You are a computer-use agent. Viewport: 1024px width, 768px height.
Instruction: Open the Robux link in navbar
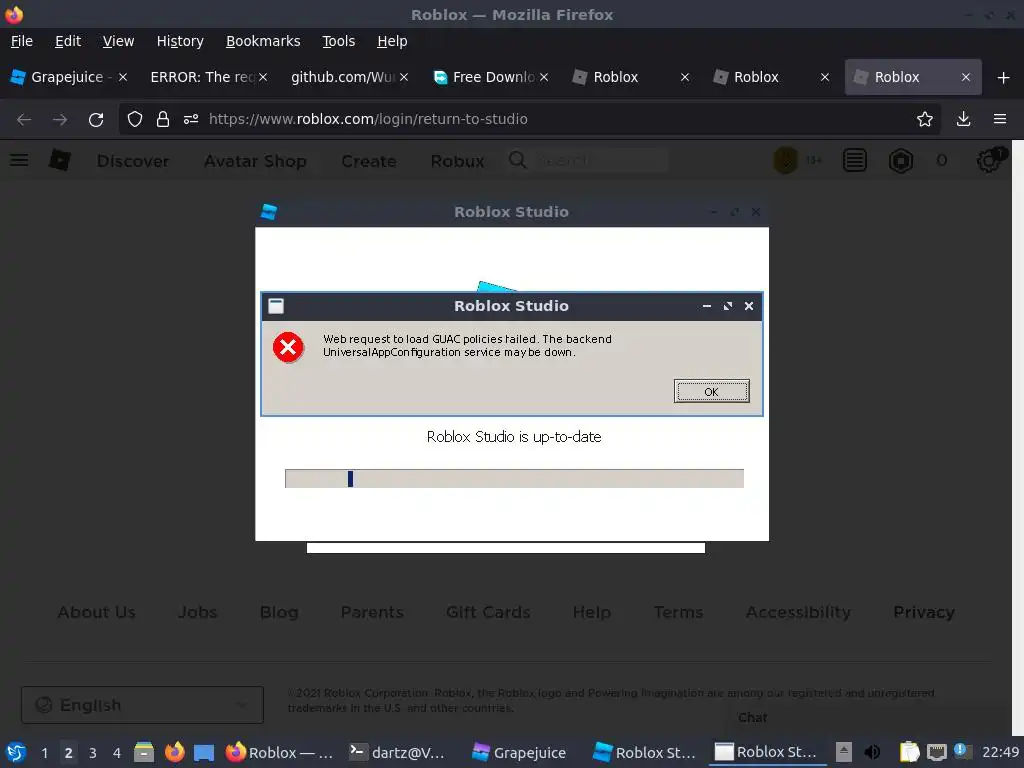point(457,161)
